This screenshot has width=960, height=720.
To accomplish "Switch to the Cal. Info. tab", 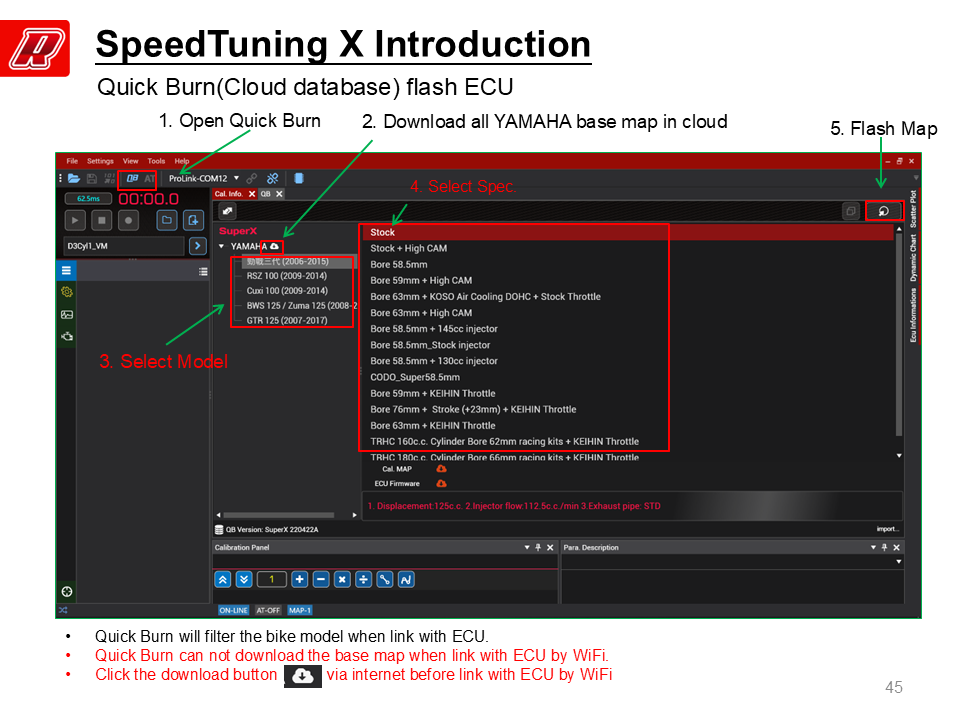I will pyautogui.click(x=228, y=194).
